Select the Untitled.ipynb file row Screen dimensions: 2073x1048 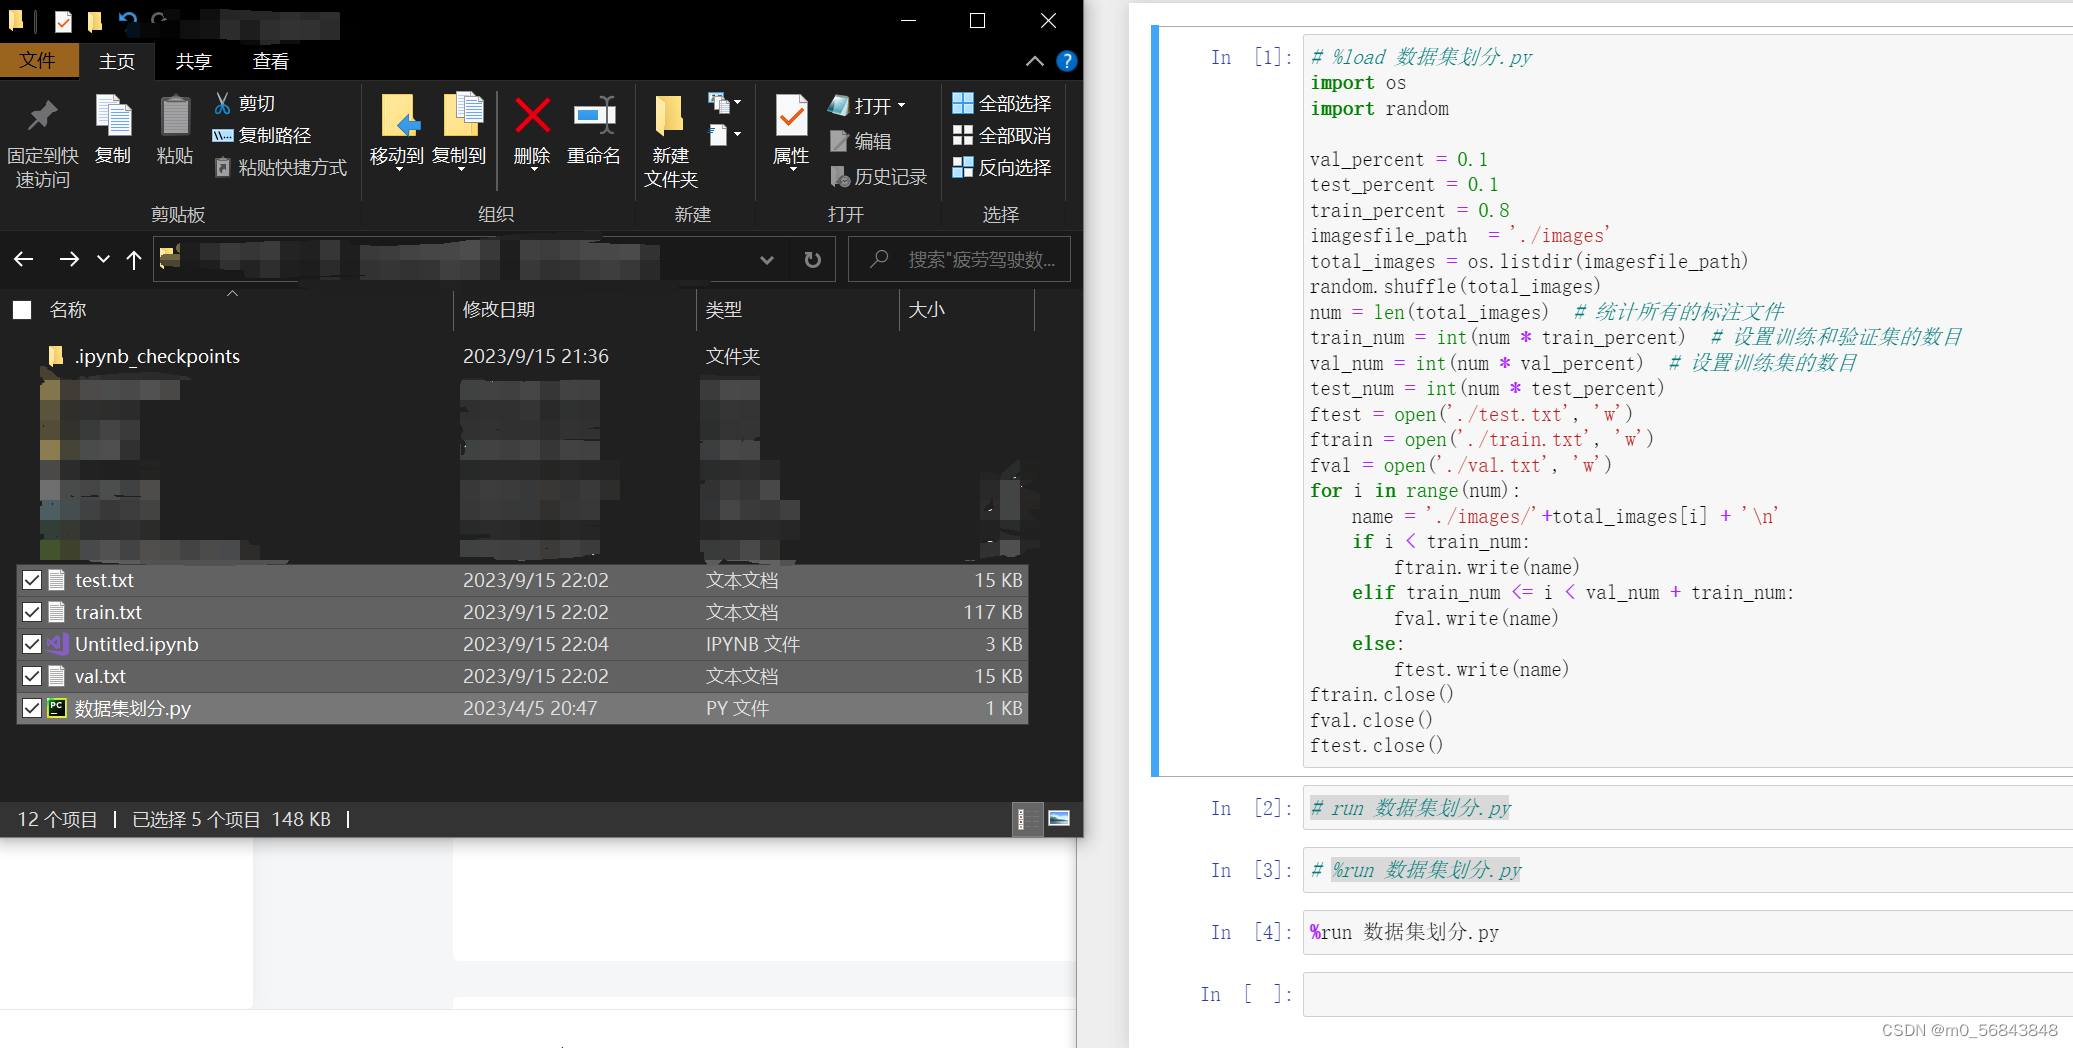click(522, 644)
